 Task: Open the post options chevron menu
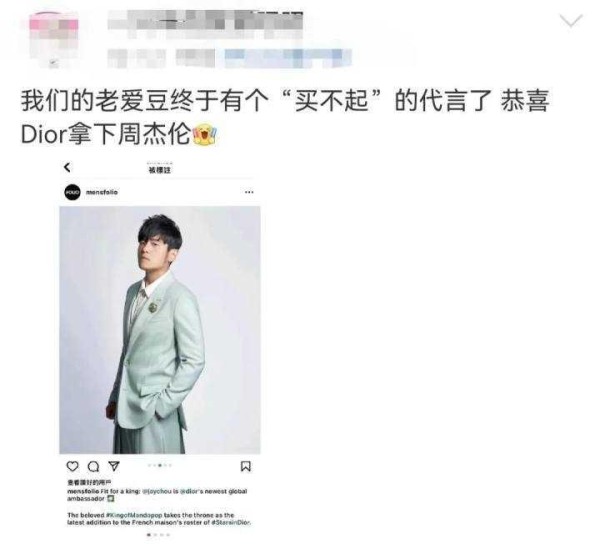click(x=571, y=21)
